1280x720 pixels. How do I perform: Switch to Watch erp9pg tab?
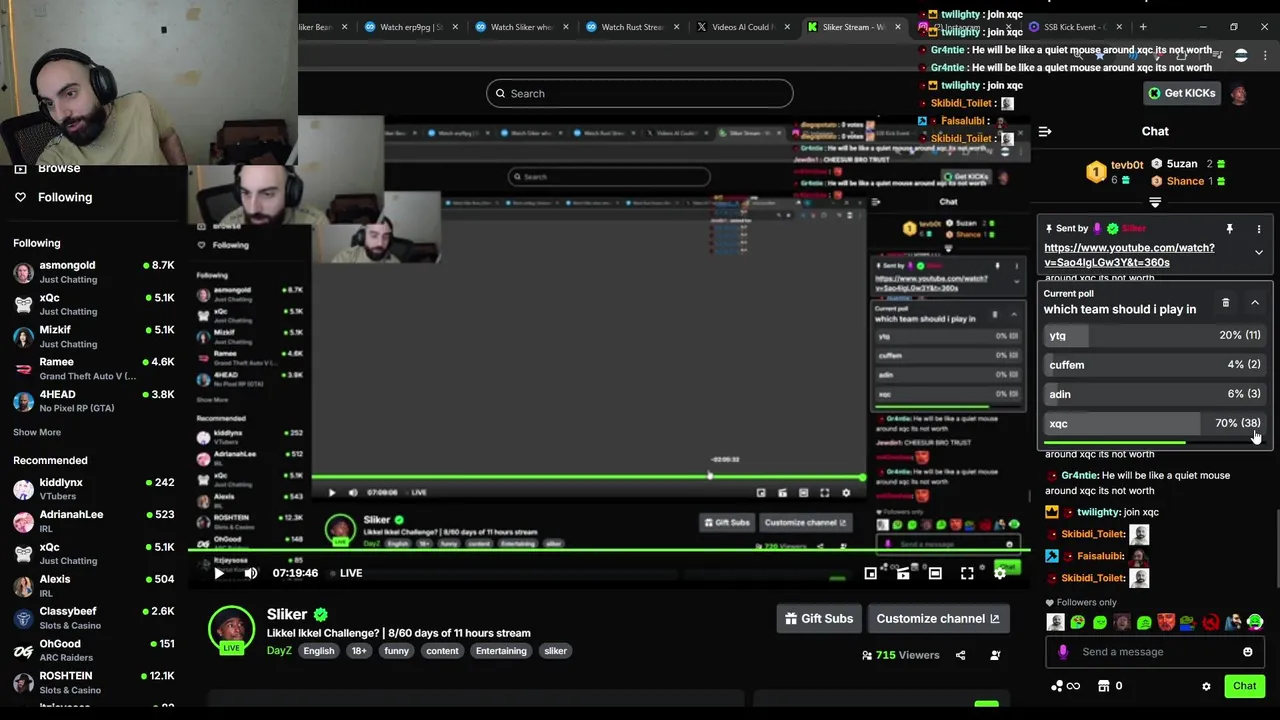[410, 27]
